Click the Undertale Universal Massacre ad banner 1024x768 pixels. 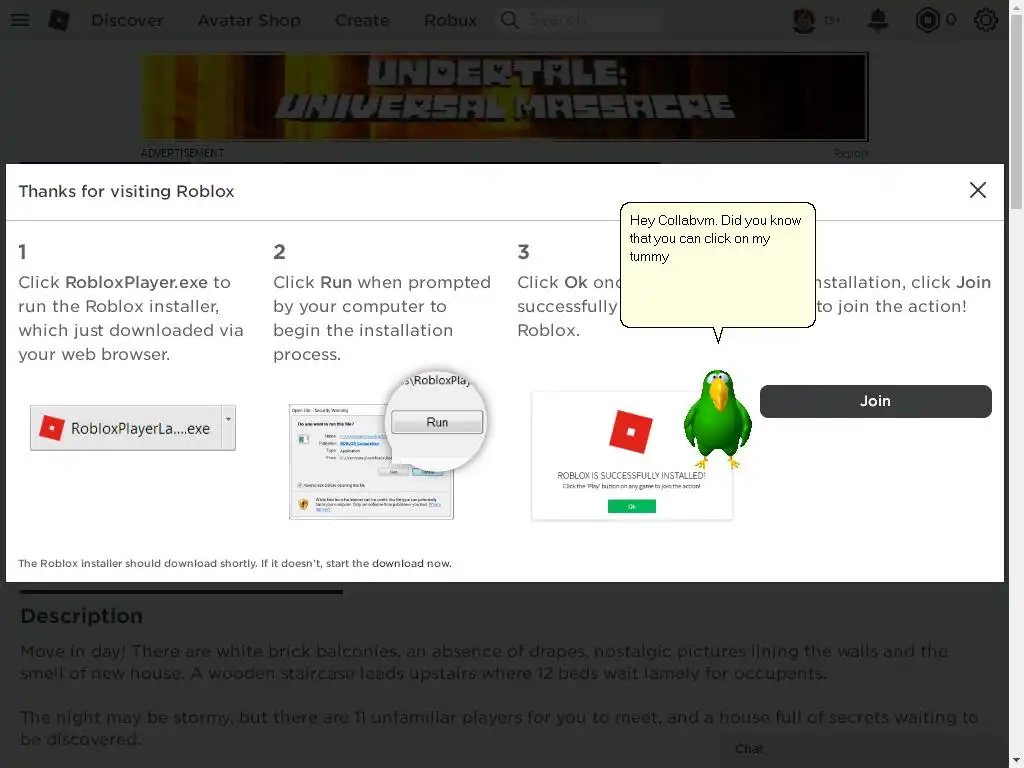click(505, 97)
